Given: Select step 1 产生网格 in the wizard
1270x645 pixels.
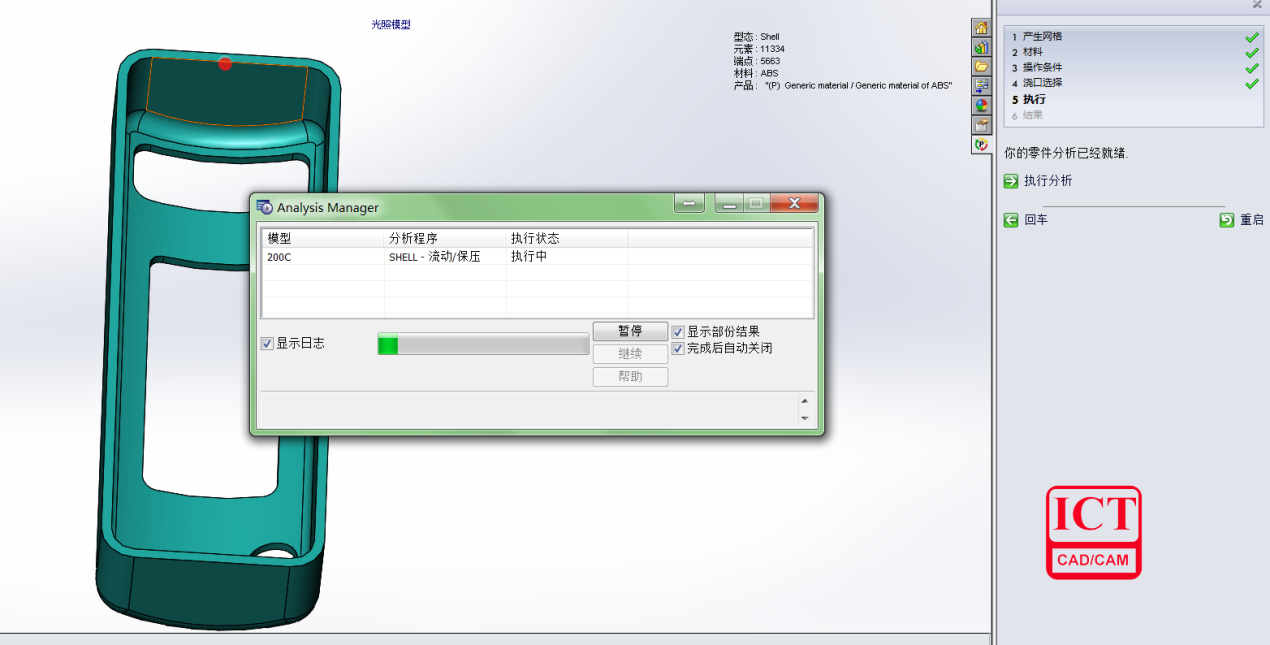Looking at the screenshot, I should click(x=1042, y=37).
